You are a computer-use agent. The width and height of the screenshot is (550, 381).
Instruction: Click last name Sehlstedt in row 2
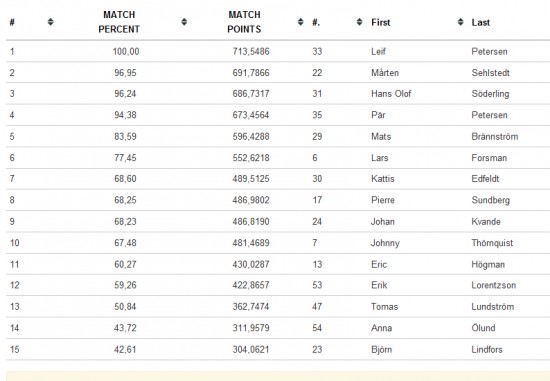[490, 73]
